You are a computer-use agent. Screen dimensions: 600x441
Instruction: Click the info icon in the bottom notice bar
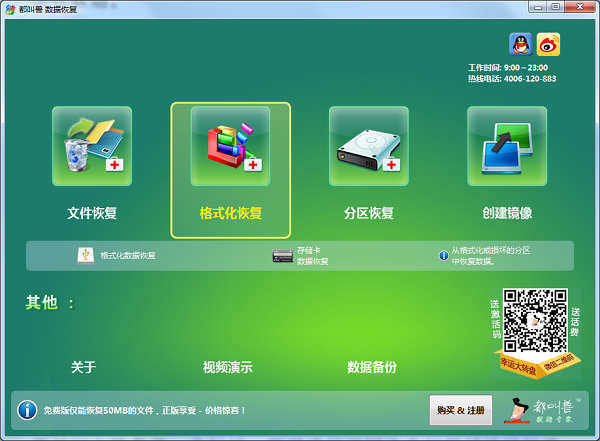(27, 410)
